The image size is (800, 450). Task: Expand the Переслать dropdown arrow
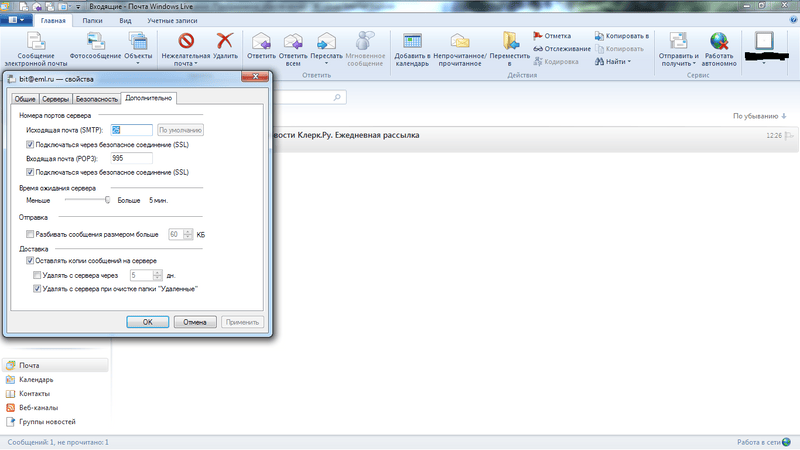[x=327, y=64]
